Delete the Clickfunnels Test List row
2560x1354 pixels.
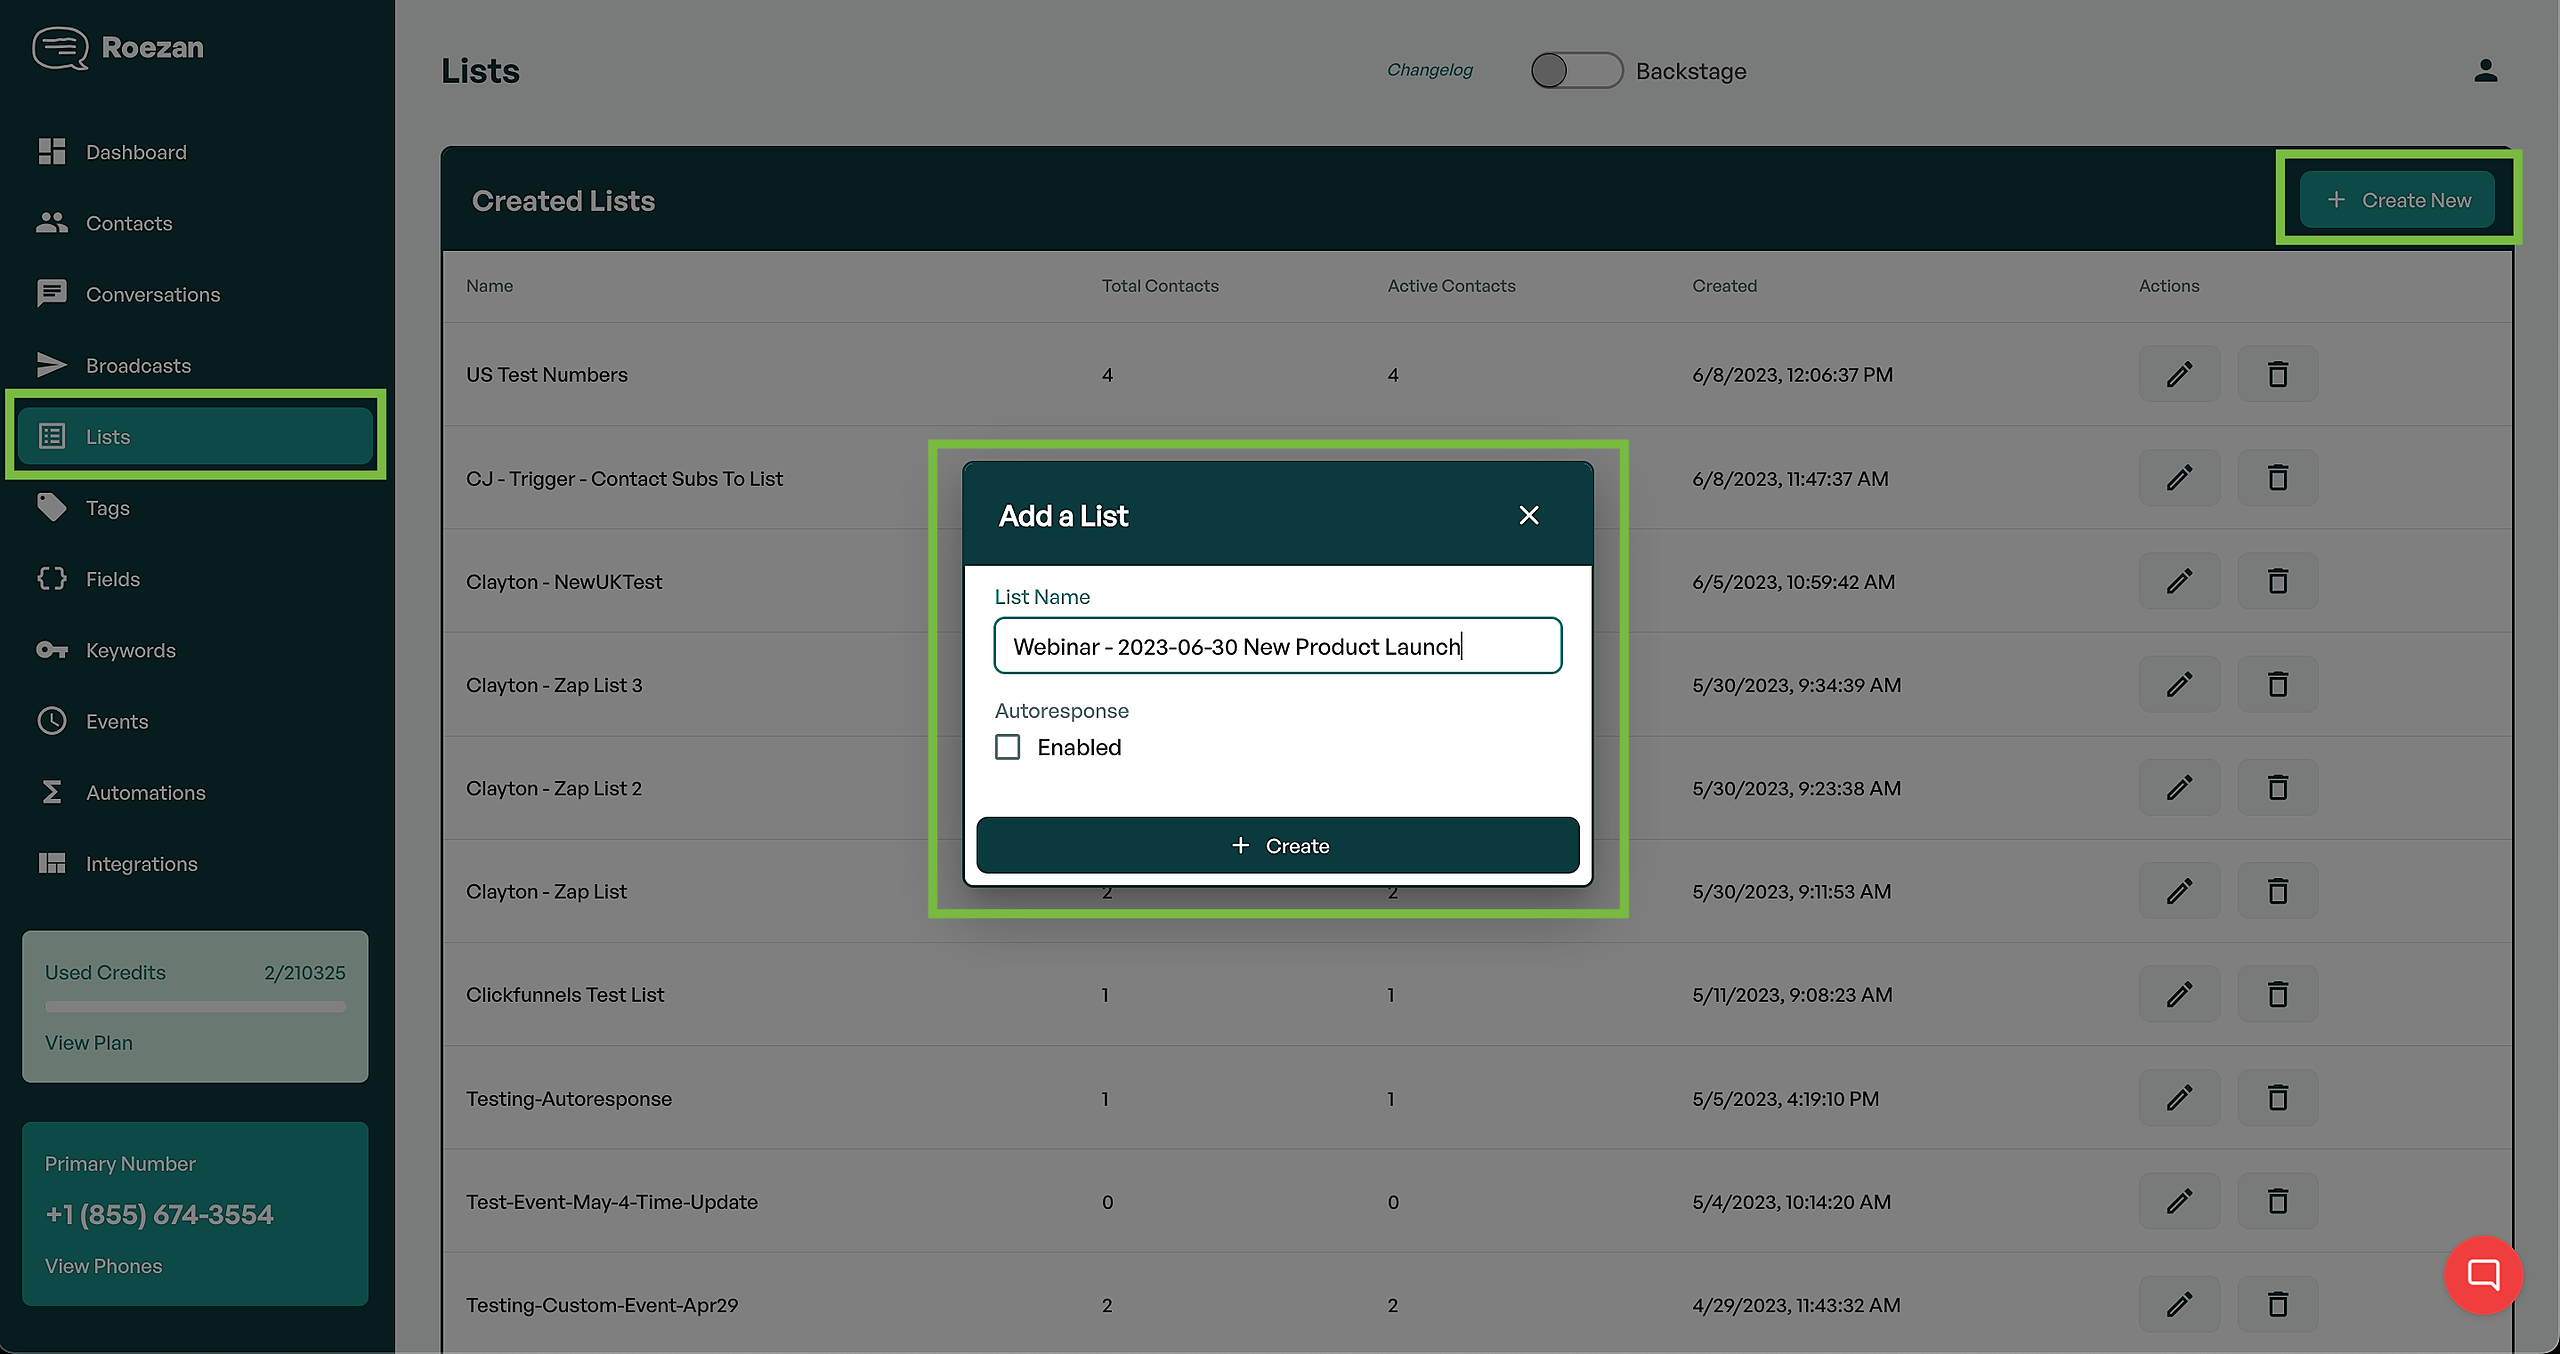click(2277, 994)
